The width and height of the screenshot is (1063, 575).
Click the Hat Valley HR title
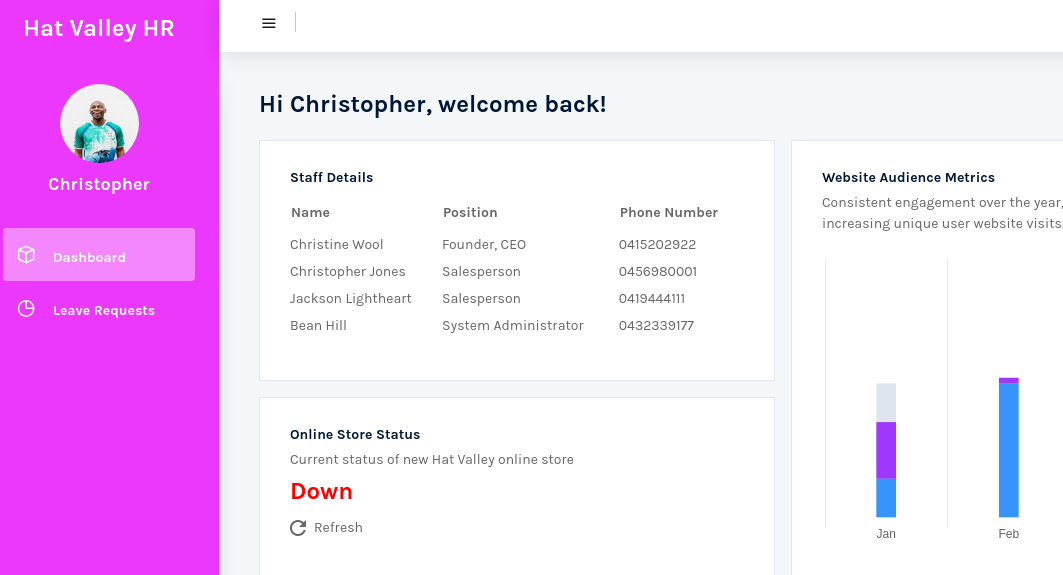point(99,28)
